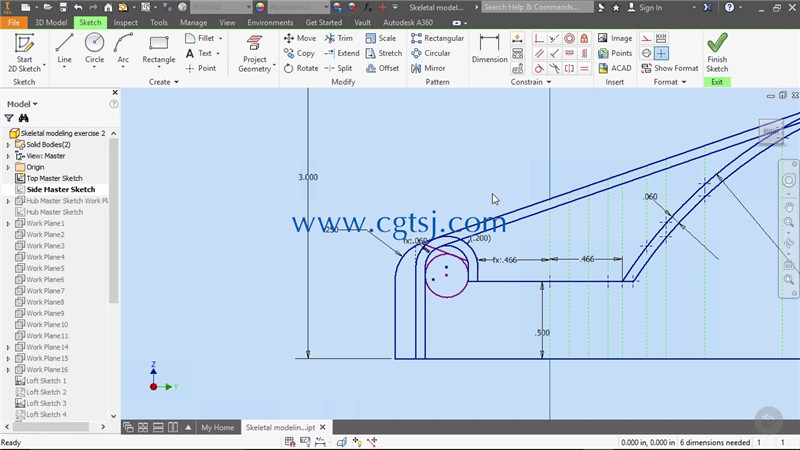This screenshot has width=800, height=450.
Task: Expand the Format panel dropdown
Action: click(670, 82)
